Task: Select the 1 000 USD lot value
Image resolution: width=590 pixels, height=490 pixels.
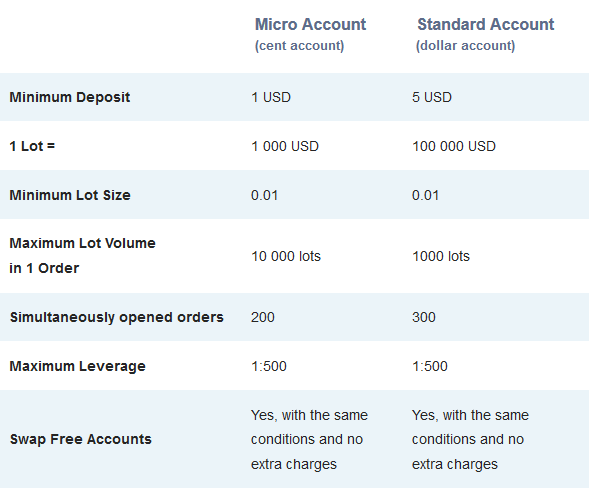Action: pyautogui.click(x=285, y=146)
